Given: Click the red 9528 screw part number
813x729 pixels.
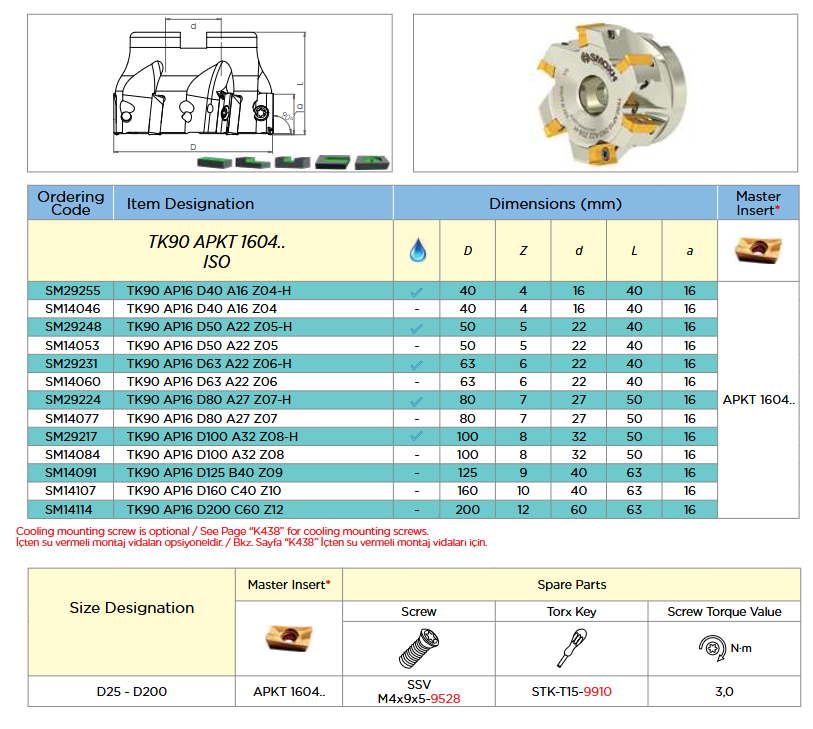Looking at the screenshot, I should pos(445,702).
